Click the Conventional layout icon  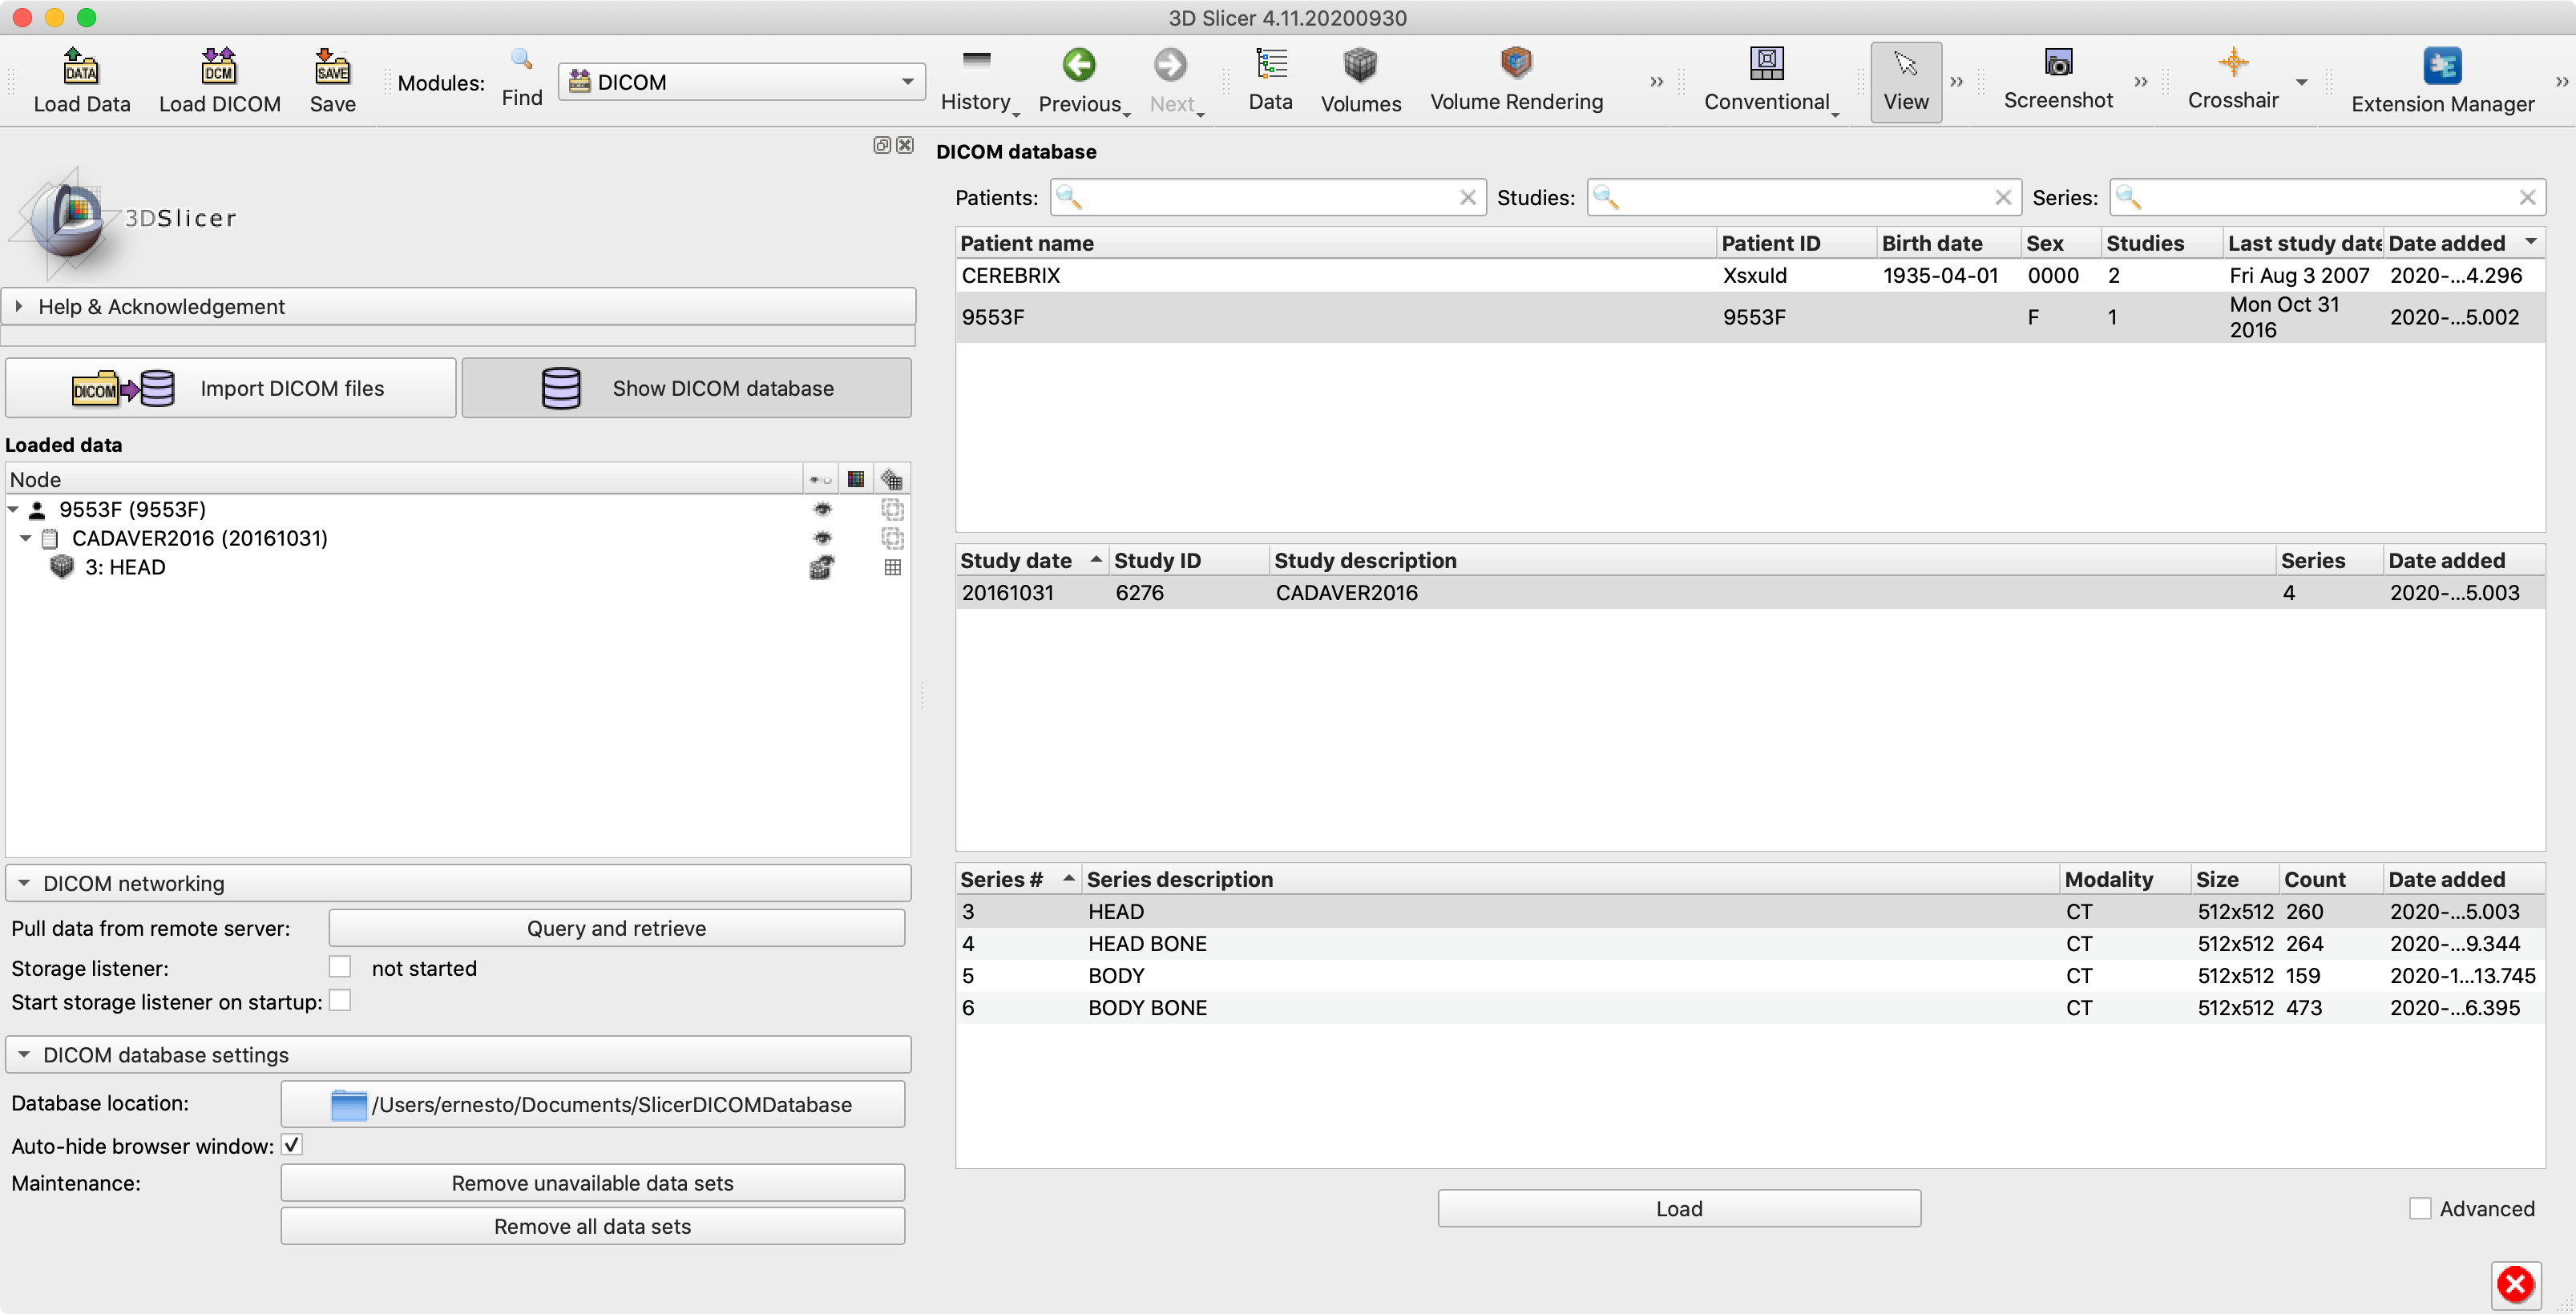1767,81
